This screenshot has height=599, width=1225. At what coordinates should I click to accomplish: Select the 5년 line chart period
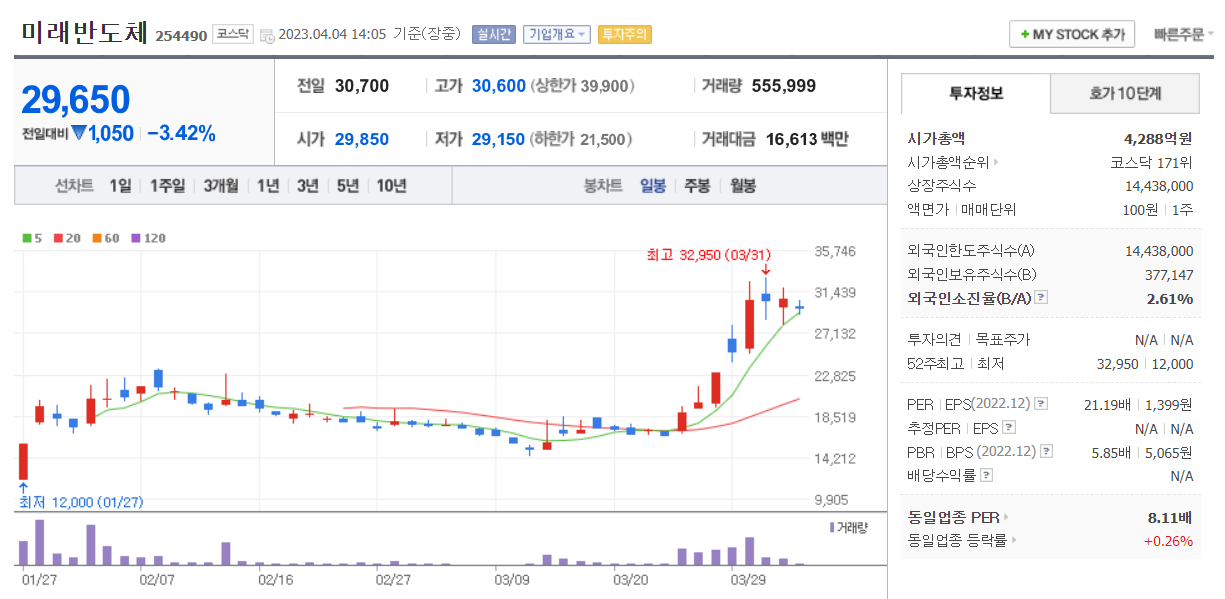click(347, 185)
